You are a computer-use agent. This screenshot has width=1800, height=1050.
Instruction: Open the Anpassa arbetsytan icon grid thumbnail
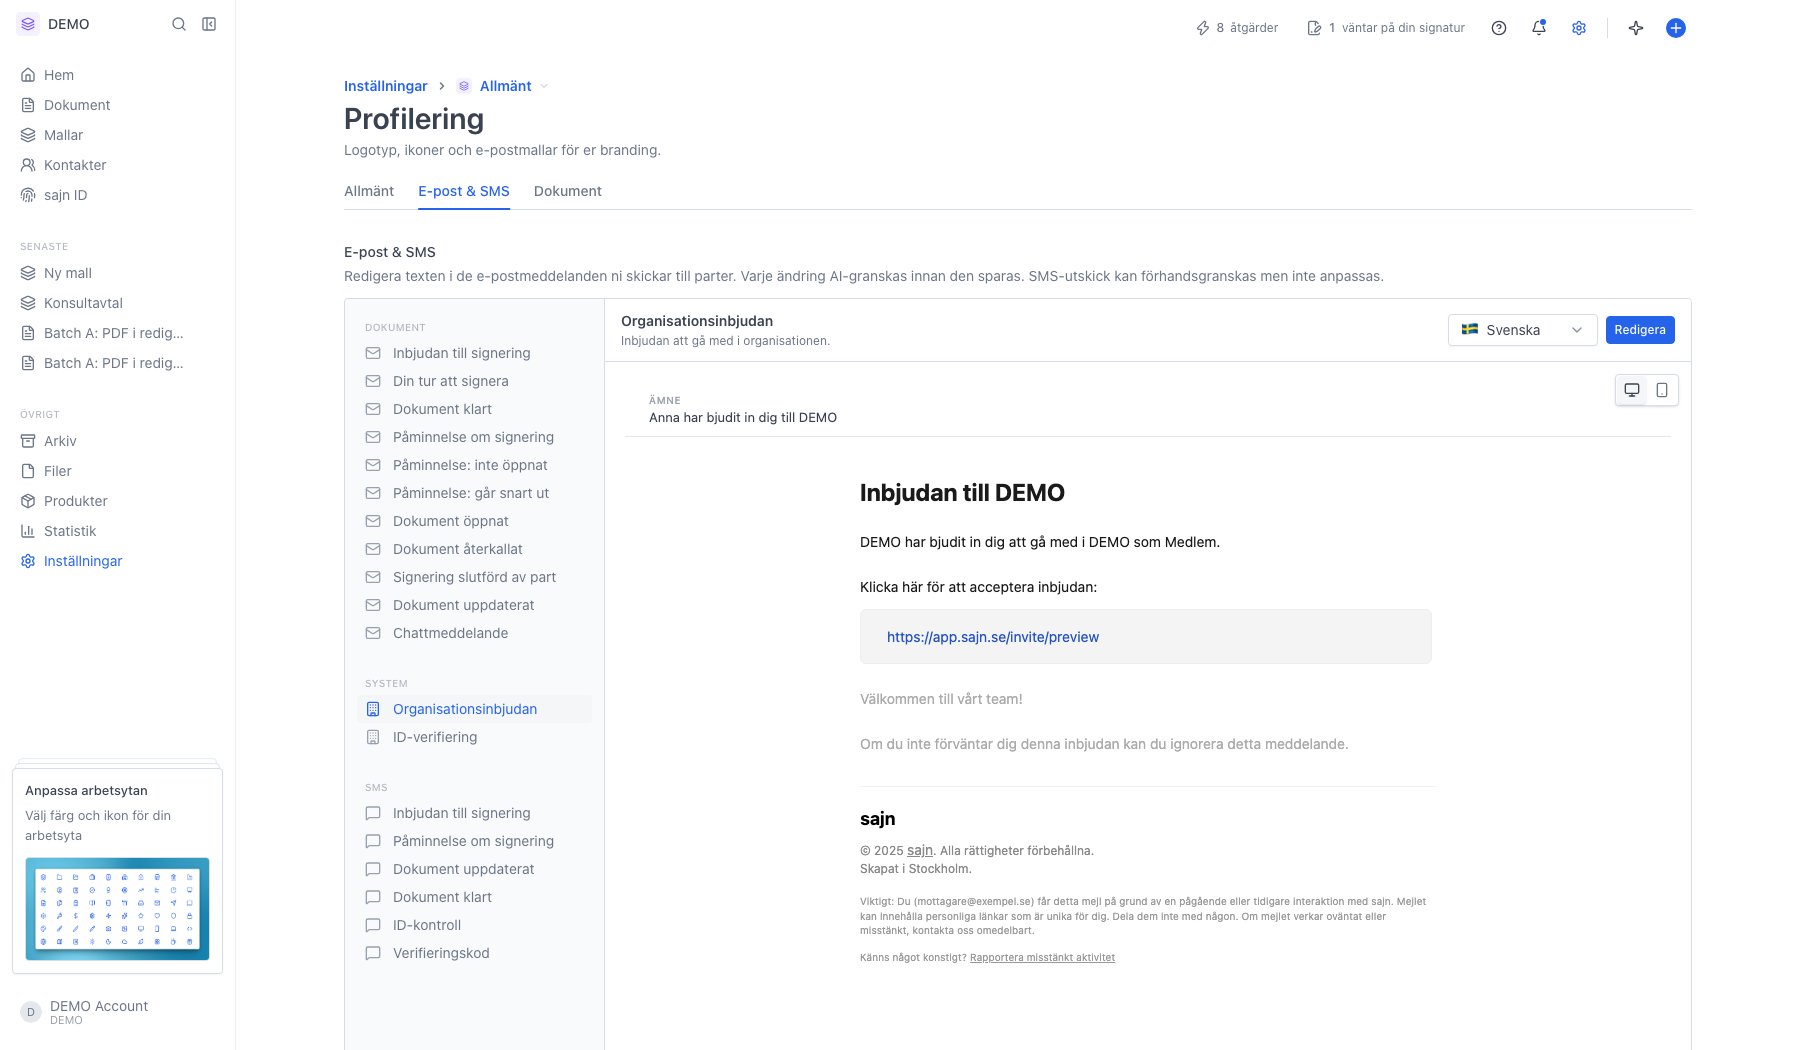[117, 909]
